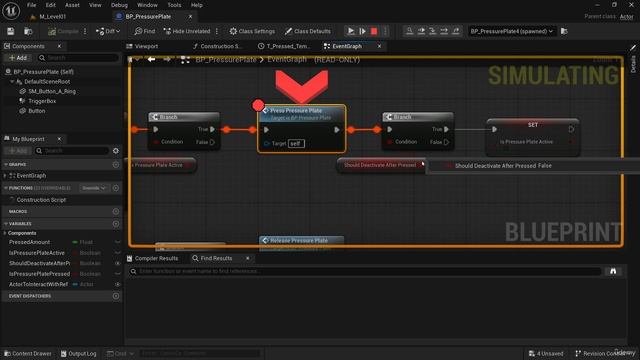Add a new variable via Variables plus icon
This screenshot has width=640, height=360.
pyautogui.click(x=116, y=224)
